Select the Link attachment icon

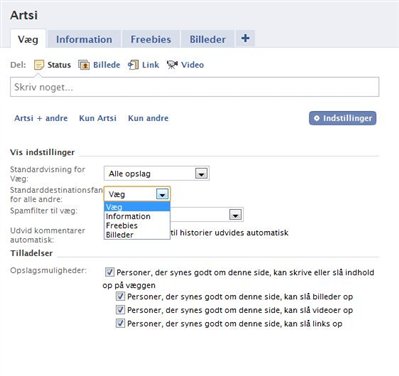[x=133, y=65]
